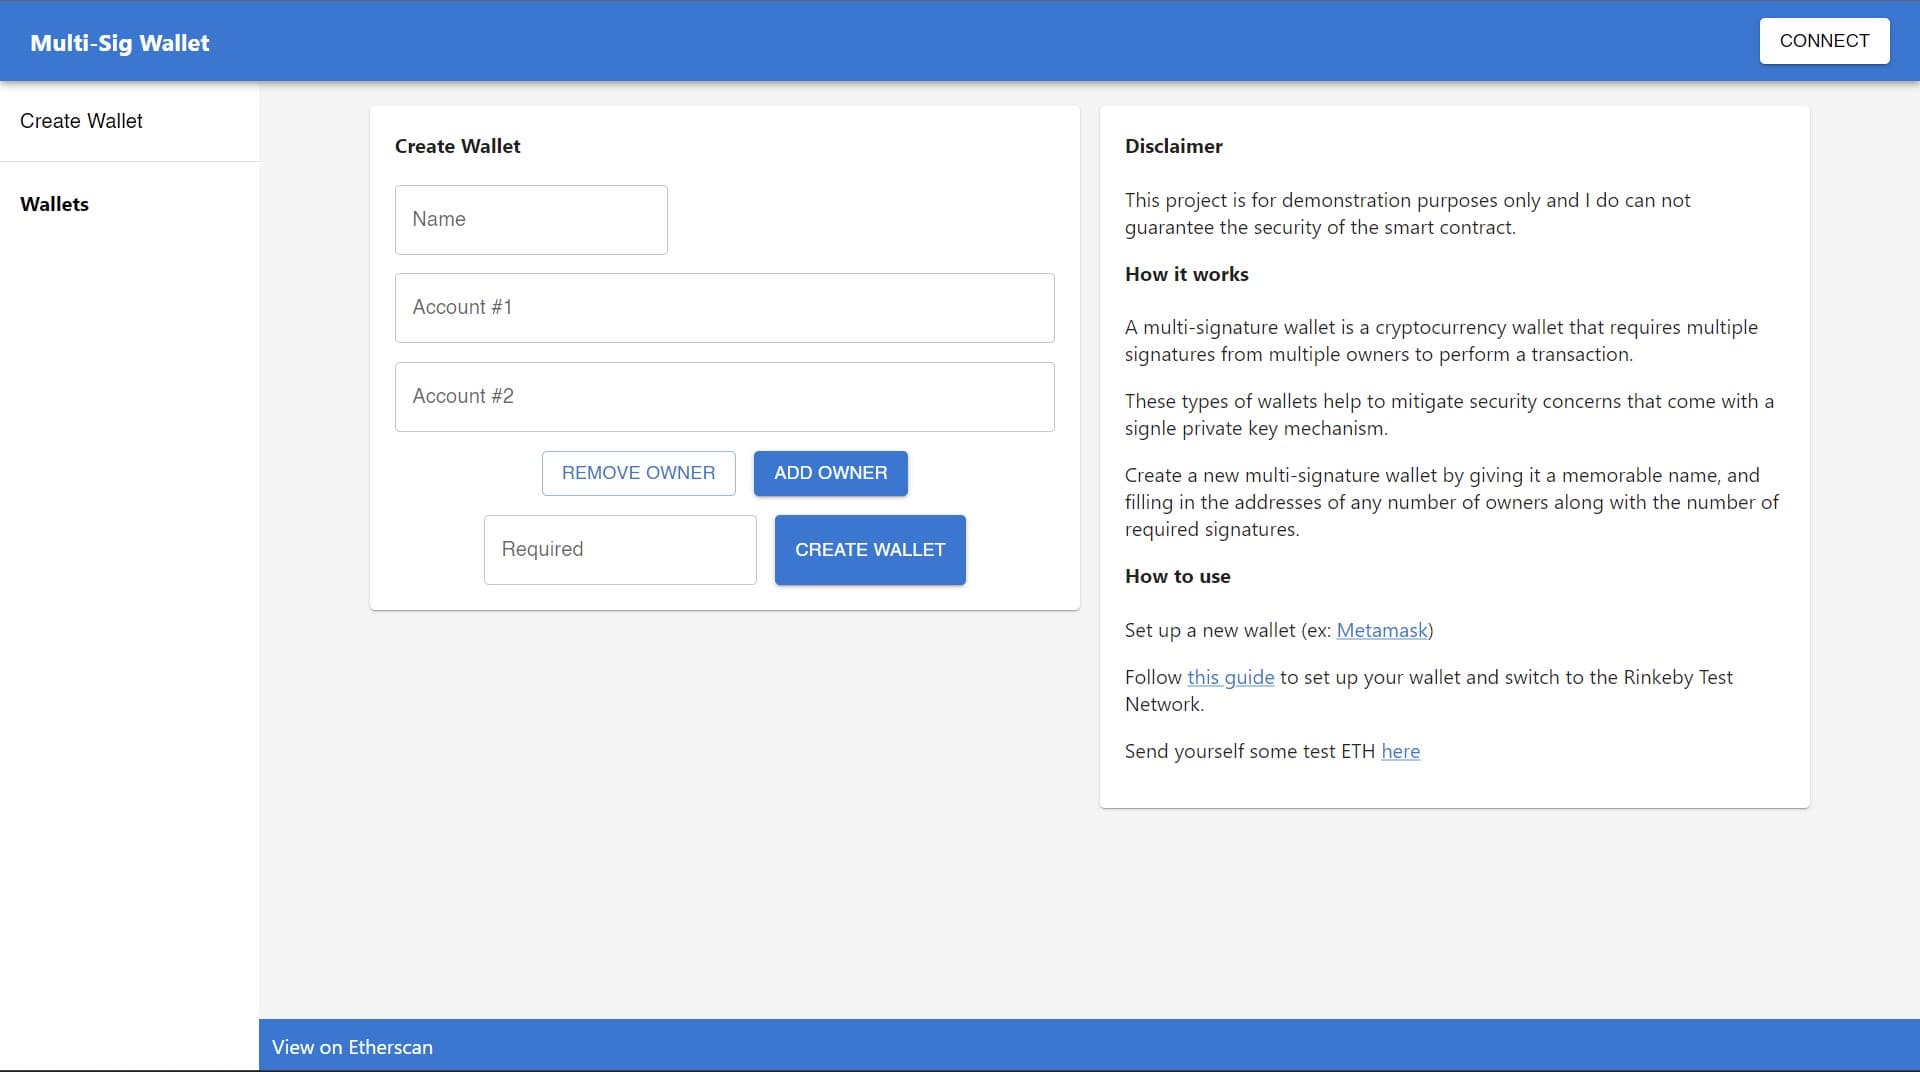Follow the 'this guide' link
1920x1072 pixels.
tap(1230, 678)
